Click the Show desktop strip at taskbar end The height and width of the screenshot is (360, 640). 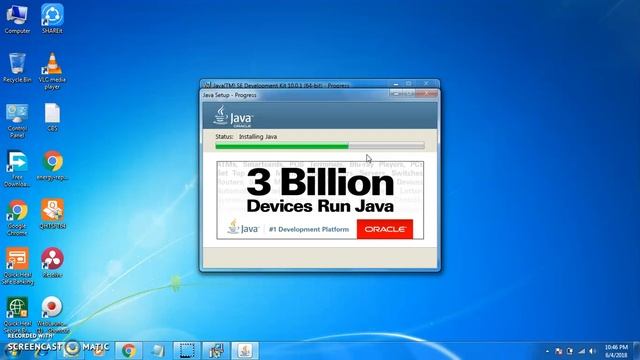(636, 351)
